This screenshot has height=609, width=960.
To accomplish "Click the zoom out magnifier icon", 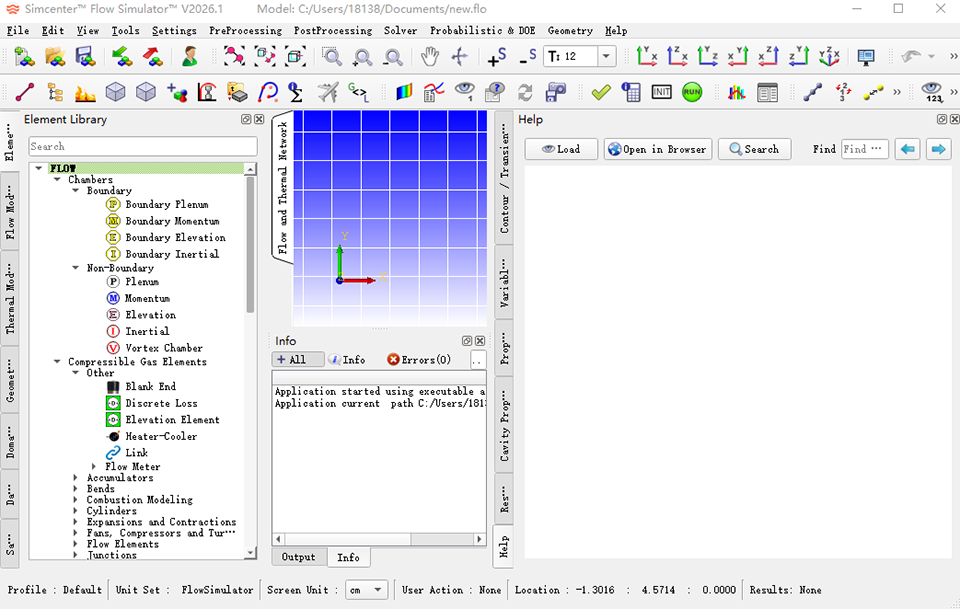I will pos(393,57).
